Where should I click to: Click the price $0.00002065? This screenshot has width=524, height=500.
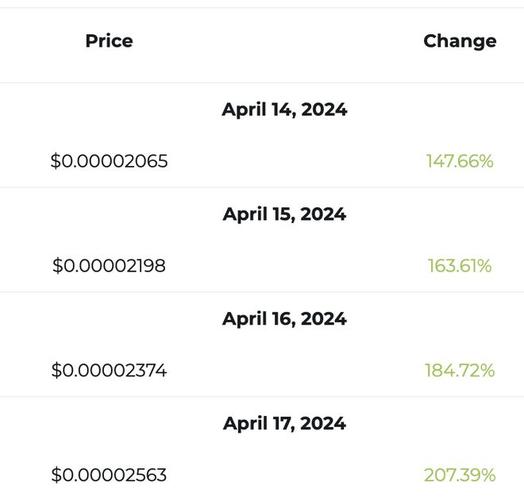[109, 161]
